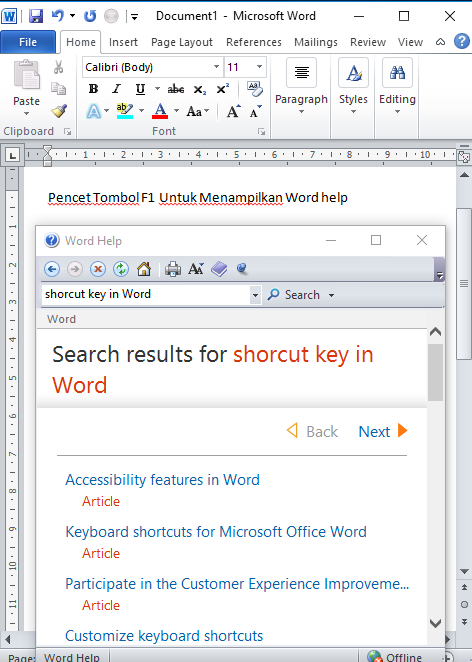Screen dimensions: 472x662
Task: Click the Redo/Repeat icon in title bar
Action: [x=90, y=16]
